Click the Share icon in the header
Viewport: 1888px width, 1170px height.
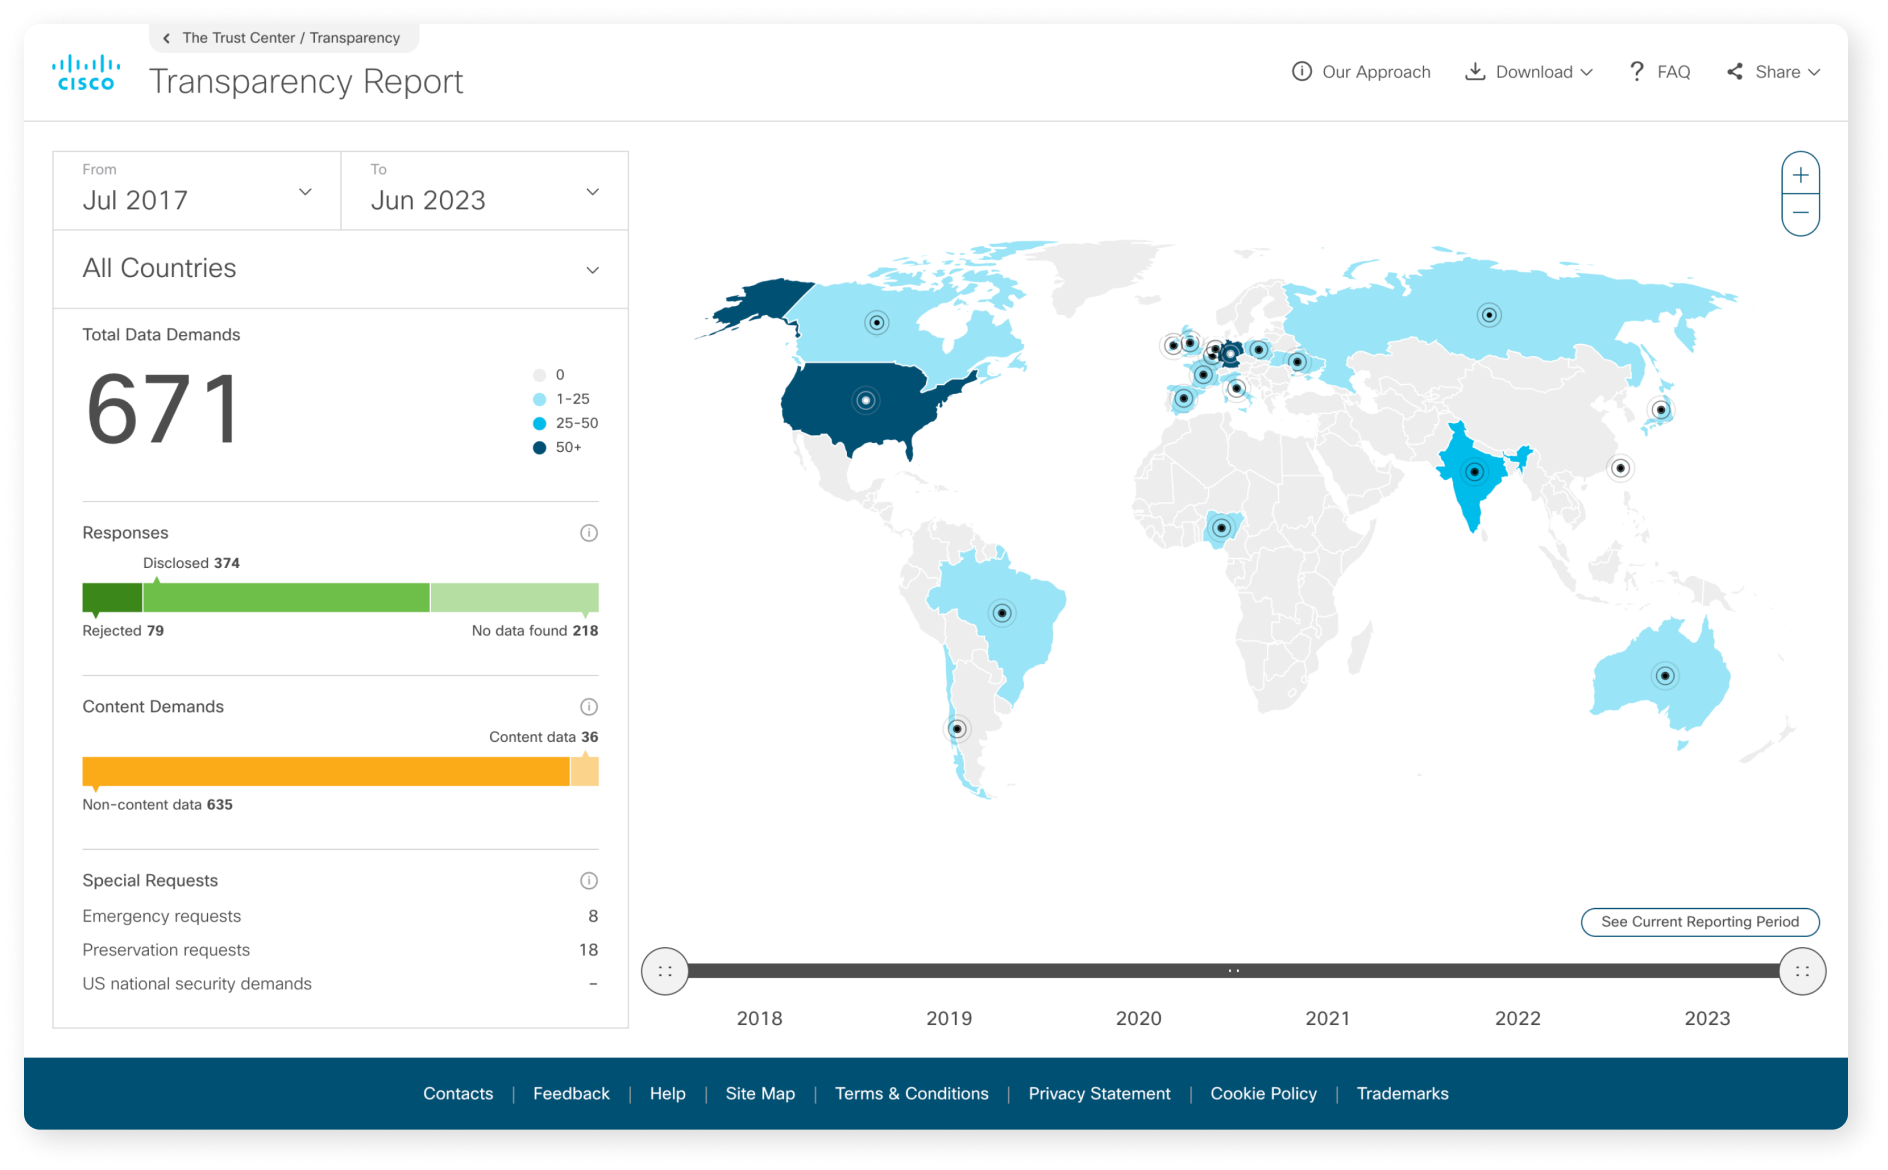(x=1734, y=71)
